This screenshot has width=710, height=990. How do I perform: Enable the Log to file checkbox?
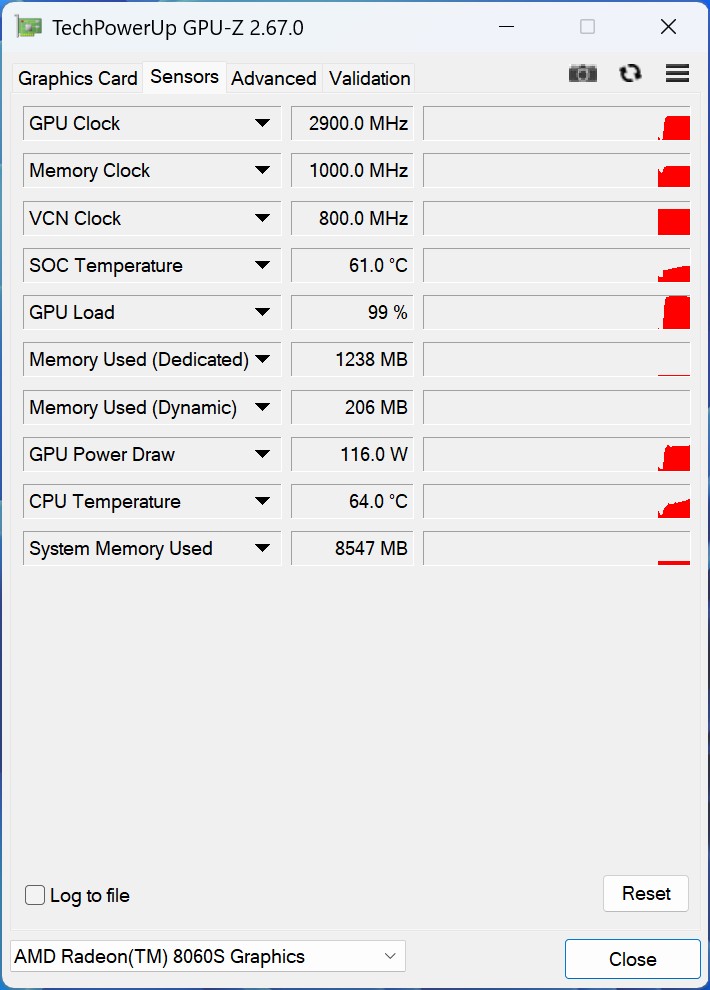click(x=35, y=895)
